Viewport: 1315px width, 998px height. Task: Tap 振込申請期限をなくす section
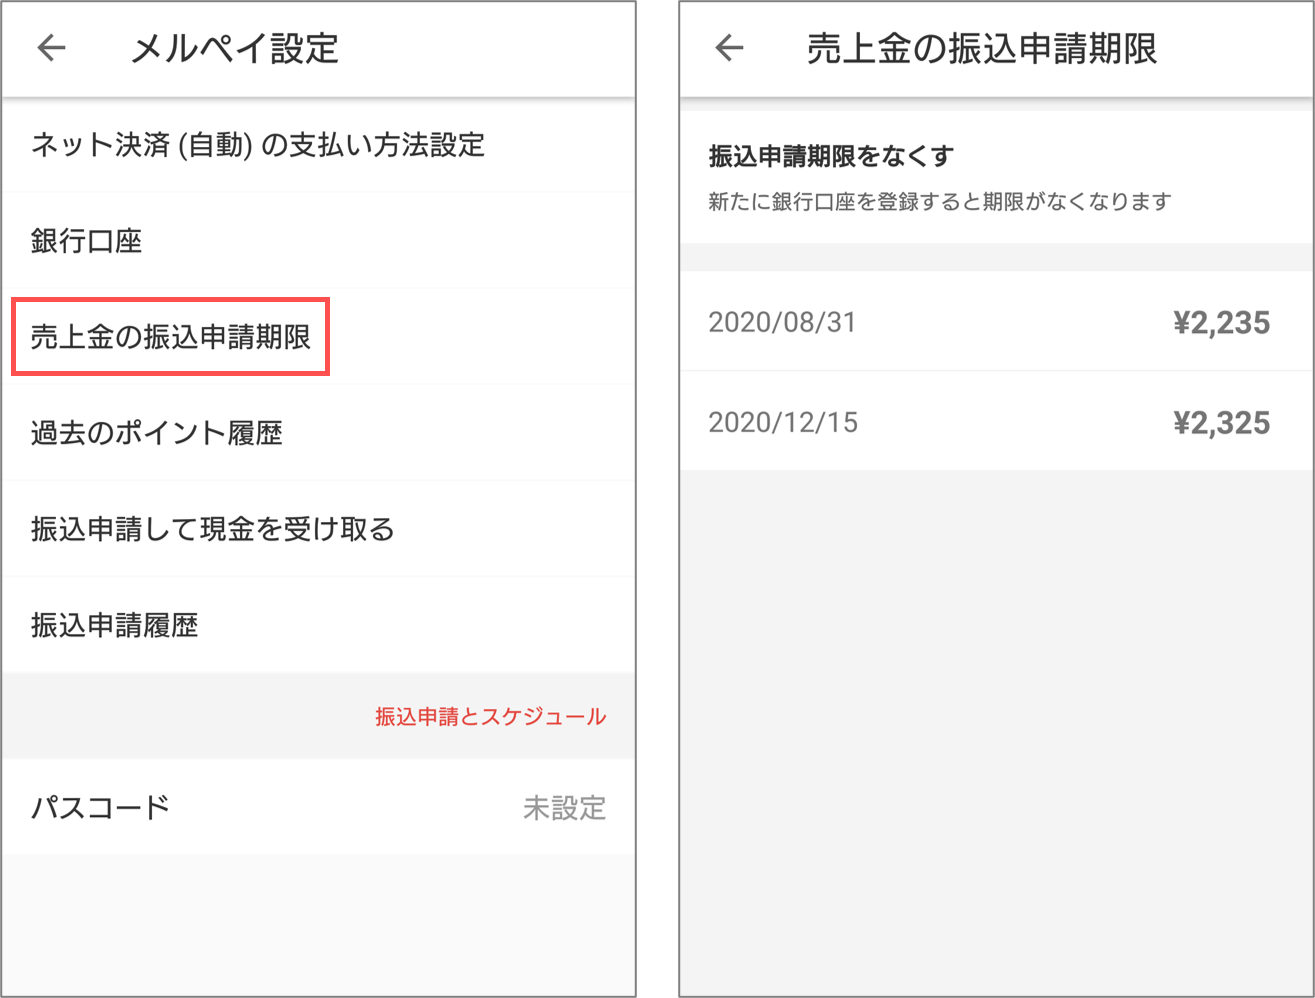997,177
